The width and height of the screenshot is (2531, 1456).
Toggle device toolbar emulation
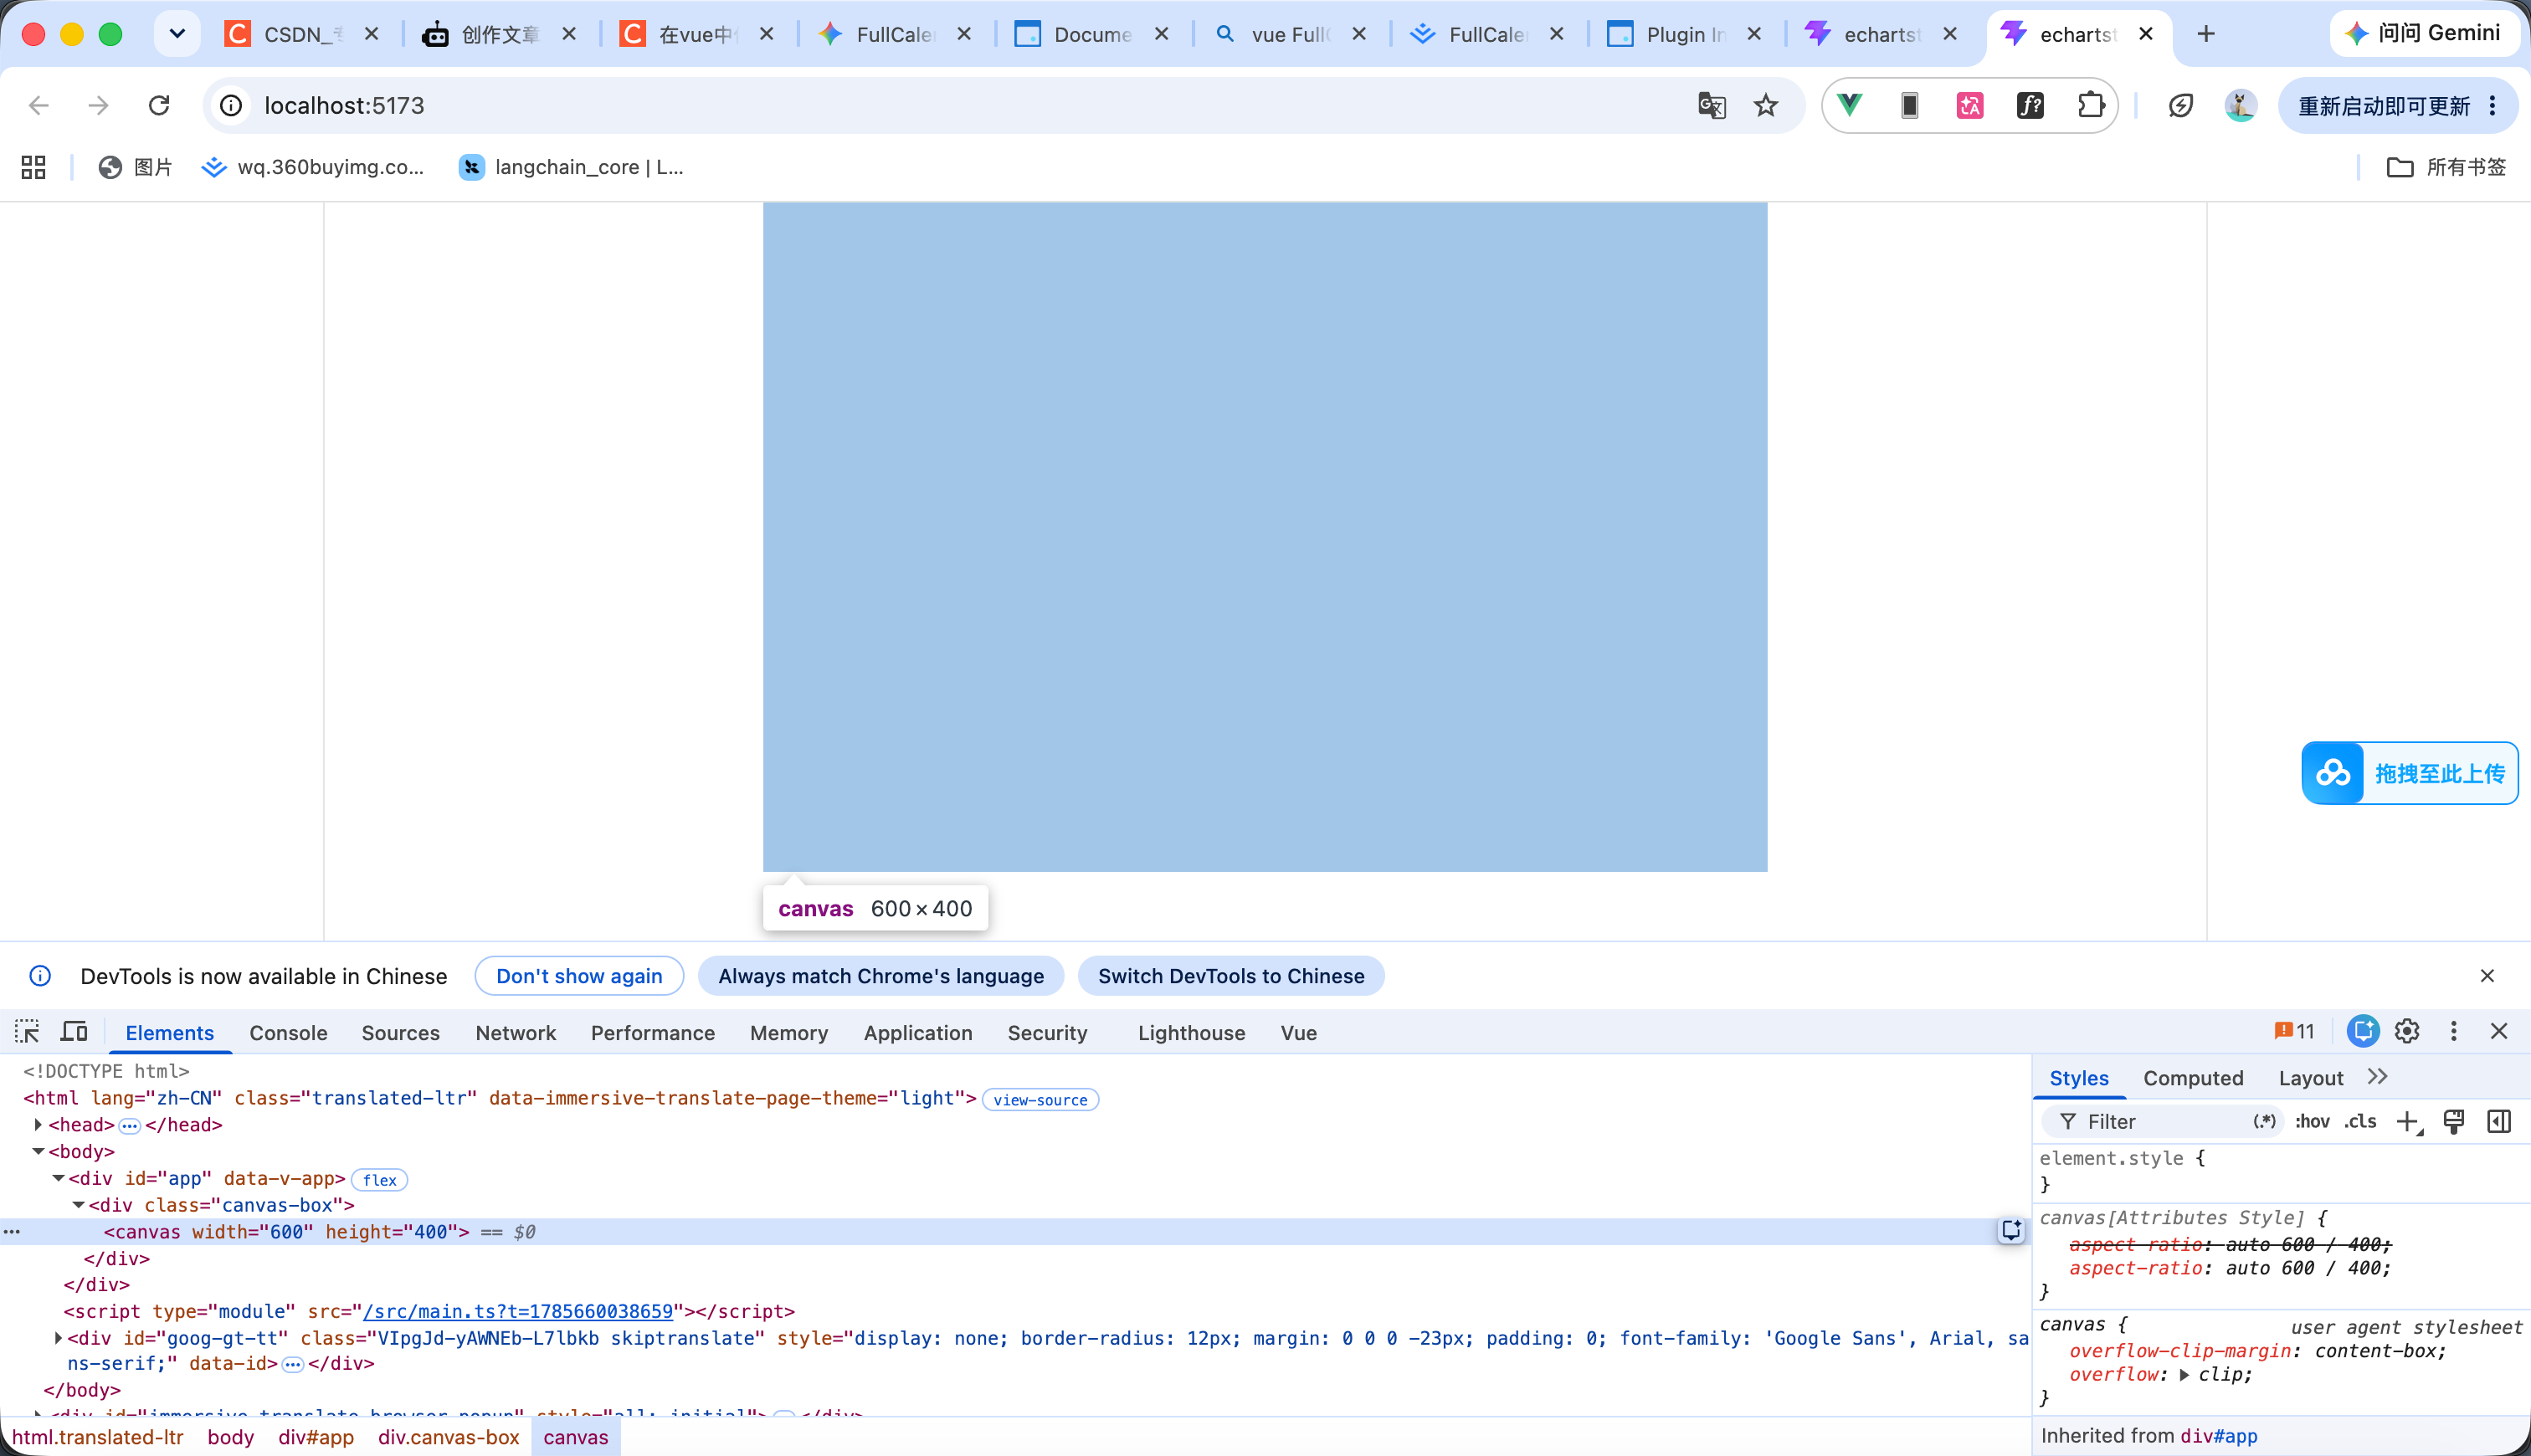75,1032
